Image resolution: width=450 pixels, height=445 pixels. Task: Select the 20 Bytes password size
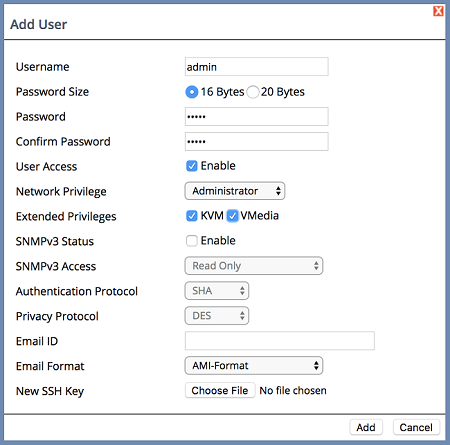tap(253, 92)
